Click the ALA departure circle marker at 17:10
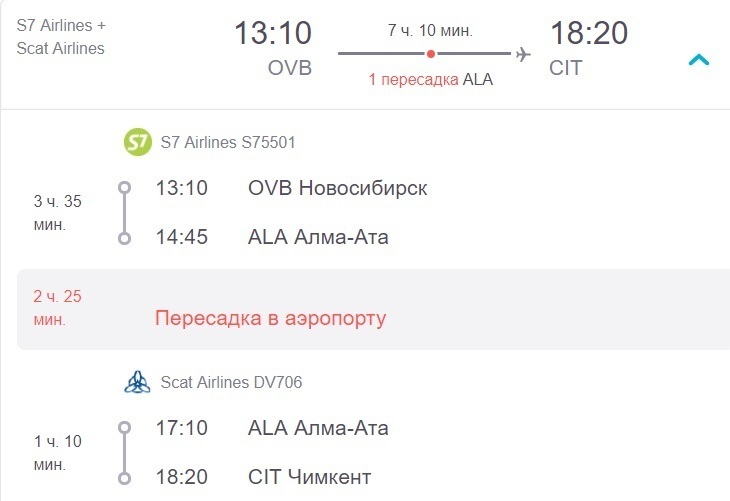This screenshot has width=730, height=501. pos(124,427)
